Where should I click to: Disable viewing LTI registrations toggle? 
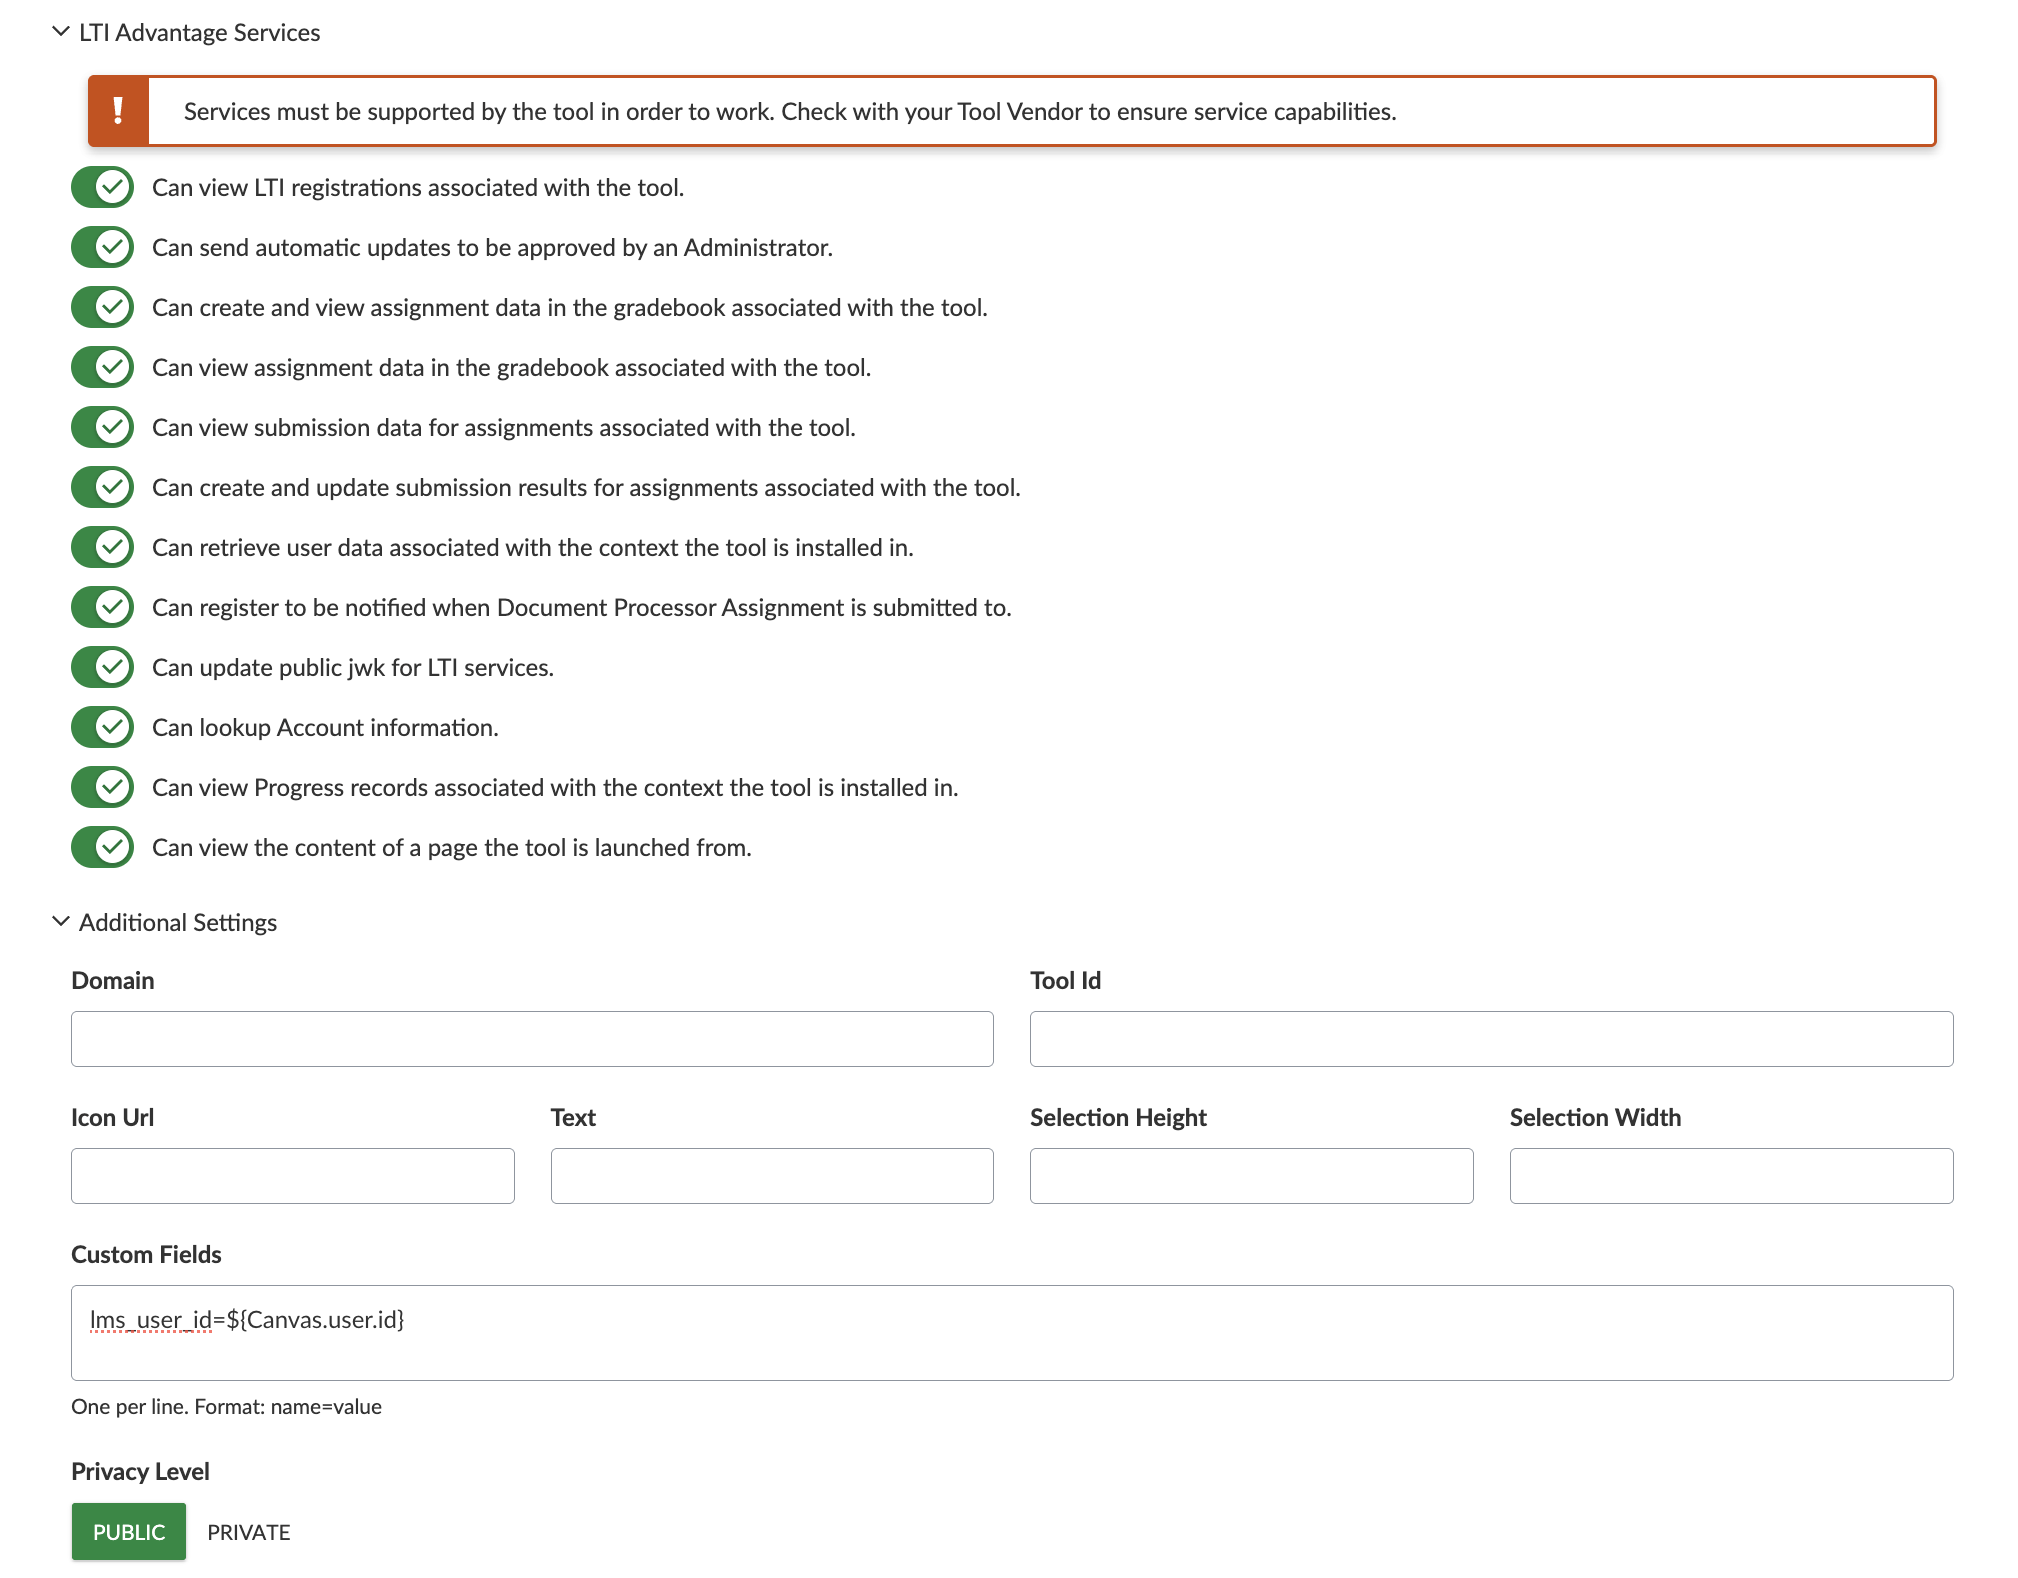point(103,187)
